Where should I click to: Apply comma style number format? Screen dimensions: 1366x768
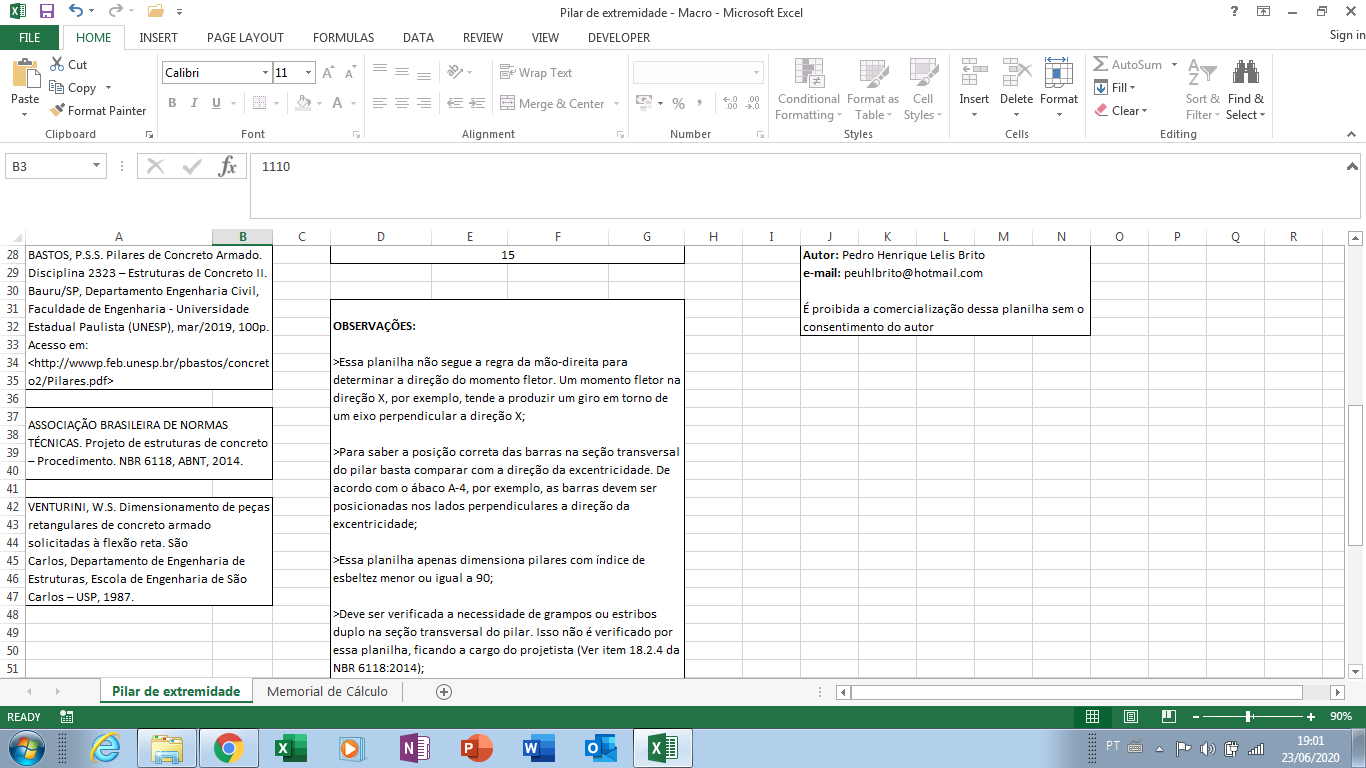coord(702,103)
